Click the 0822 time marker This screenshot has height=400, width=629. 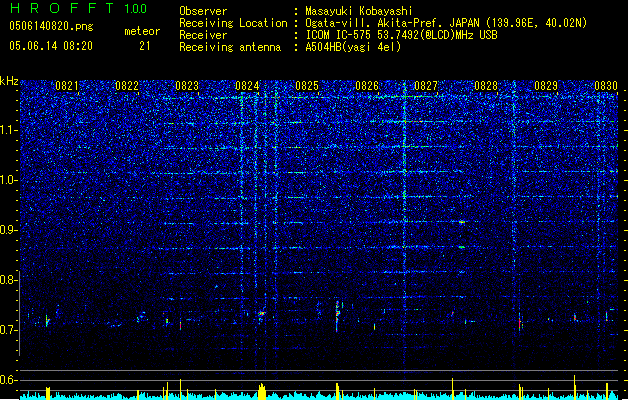click(127, 86)
